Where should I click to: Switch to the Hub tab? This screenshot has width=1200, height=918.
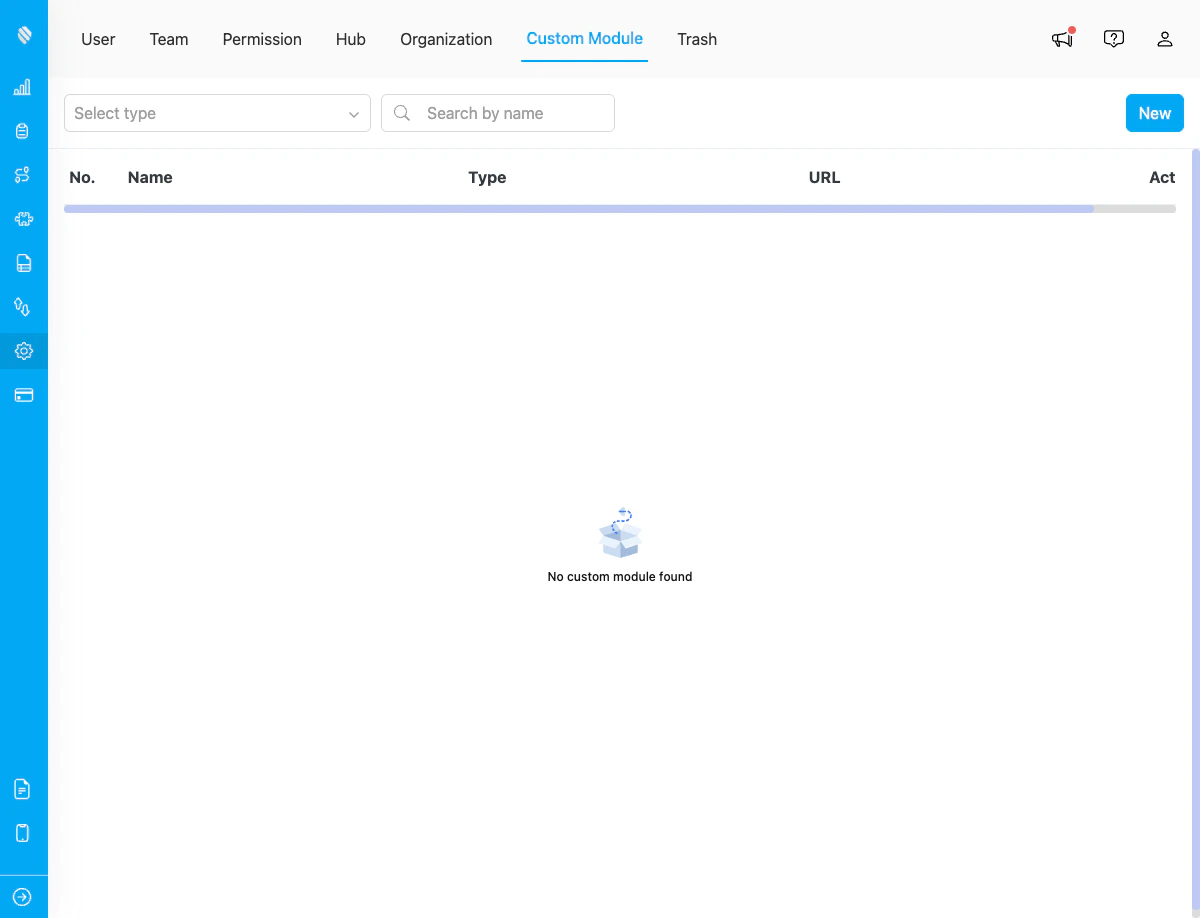[351, 39]
